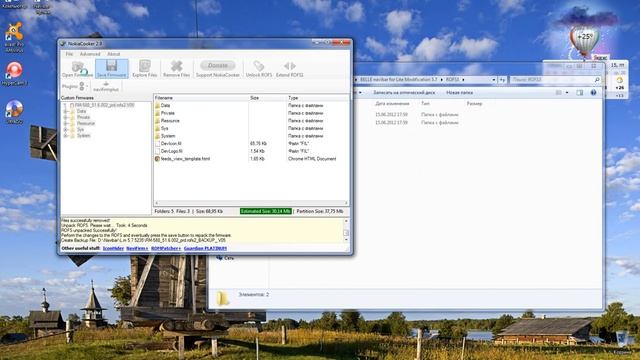Click the Open Firmware toolbar icon
Viewport: 640px width, 360px height.
point(77,69)
